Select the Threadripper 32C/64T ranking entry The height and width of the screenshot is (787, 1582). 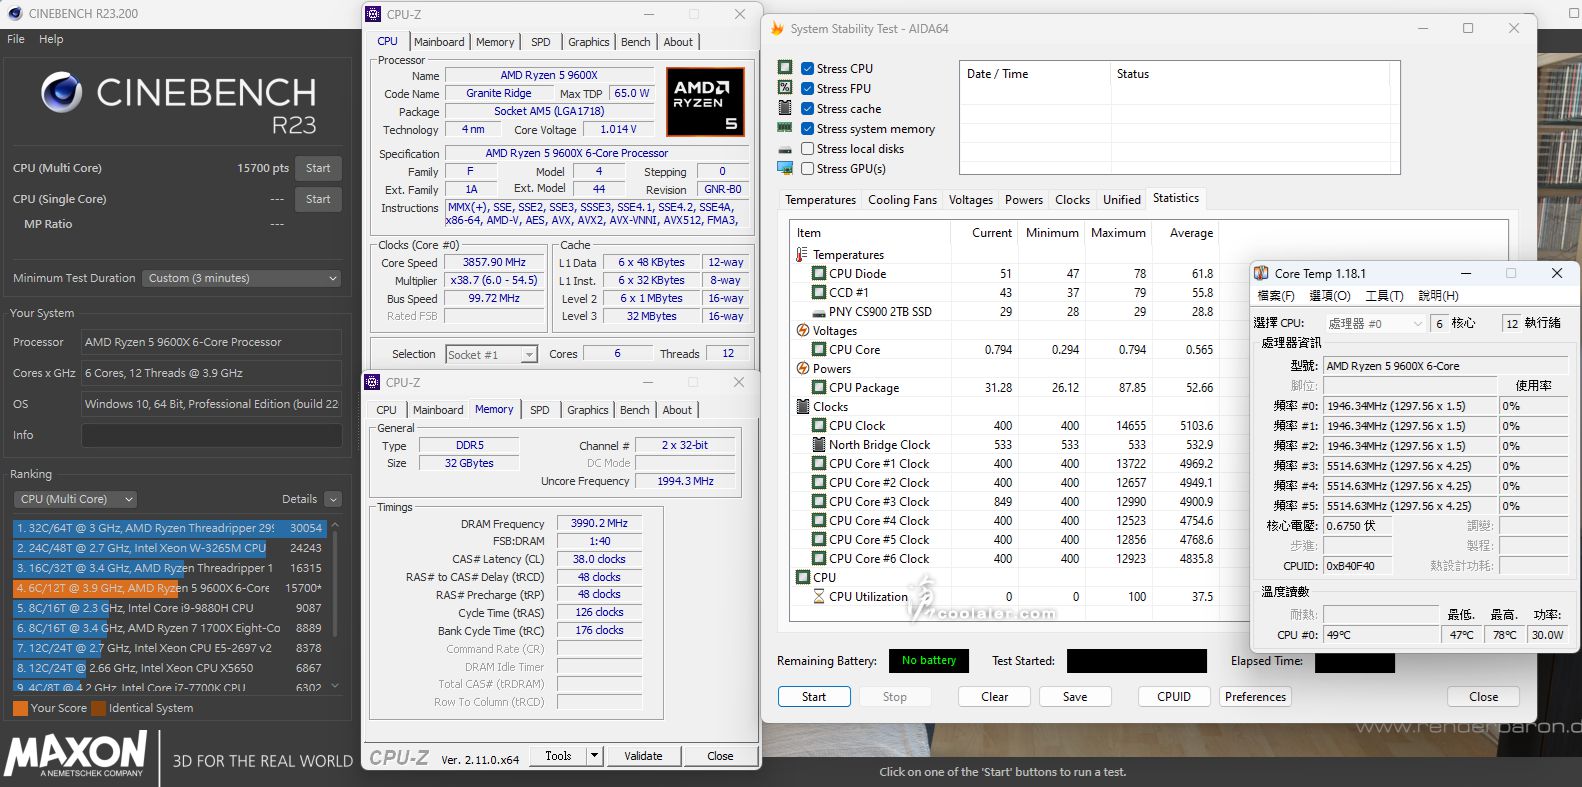tap(169, 527)
